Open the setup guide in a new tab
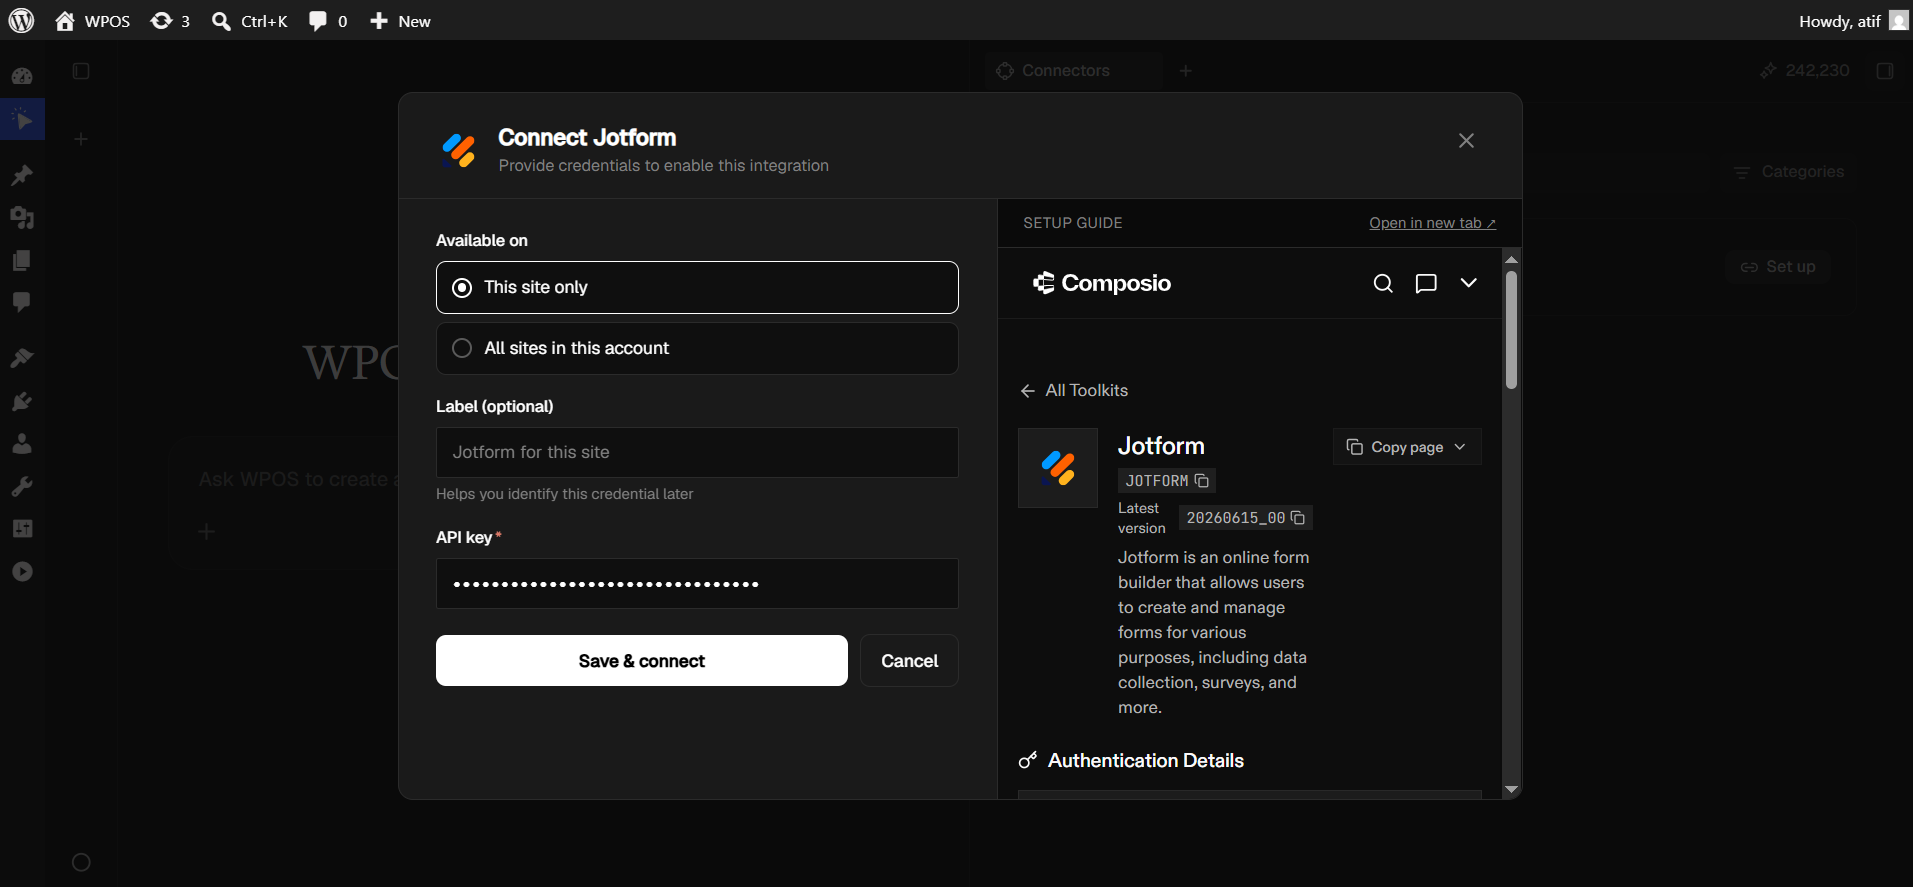Image resolution: width=1913 pixels, height=887 pixels. tap(1432, 223)
